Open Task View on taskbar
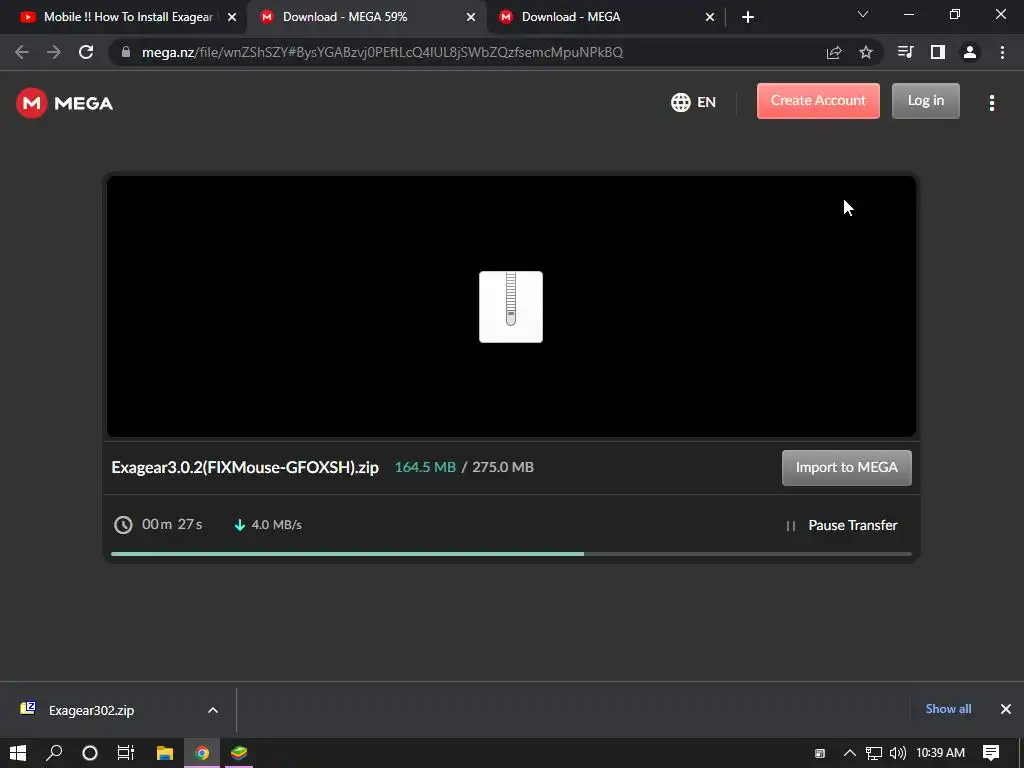Image resolution: width=1024 pixels, height=768 pixels. tap(126, 753)
